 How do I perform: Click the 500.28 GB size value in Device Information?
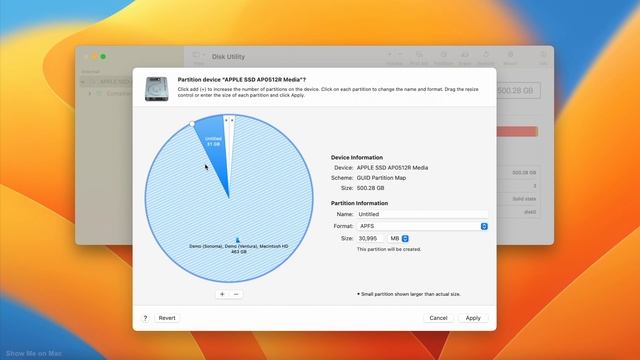coord(371,188)
